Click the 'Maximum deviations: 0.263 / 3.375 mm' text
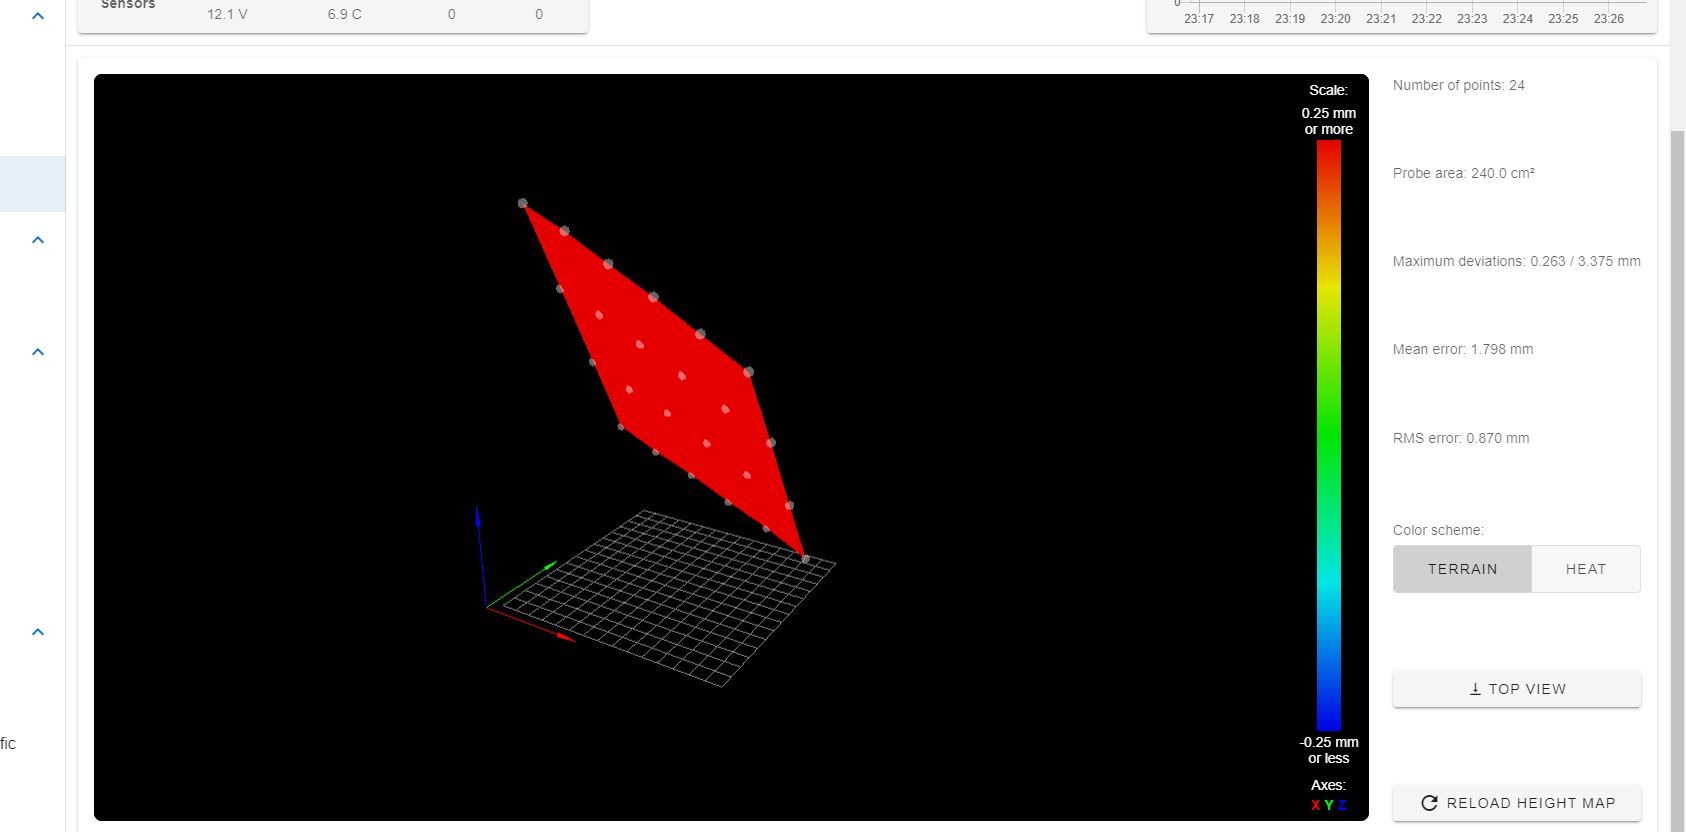1686x832 pixels. tap(1516, 261)
